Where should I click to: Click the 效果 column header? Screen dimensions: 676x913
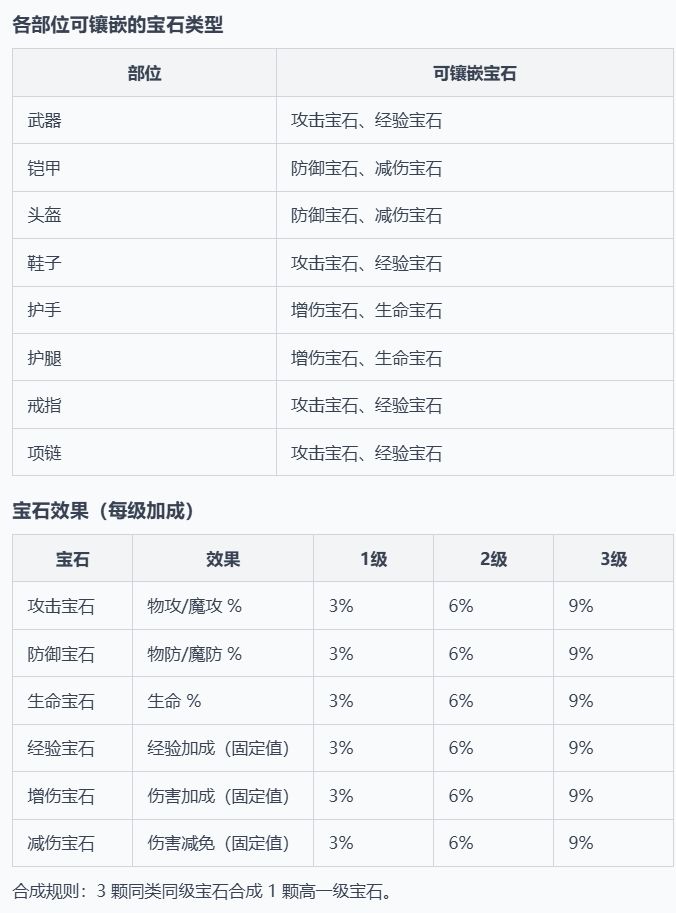coord(222,559)
